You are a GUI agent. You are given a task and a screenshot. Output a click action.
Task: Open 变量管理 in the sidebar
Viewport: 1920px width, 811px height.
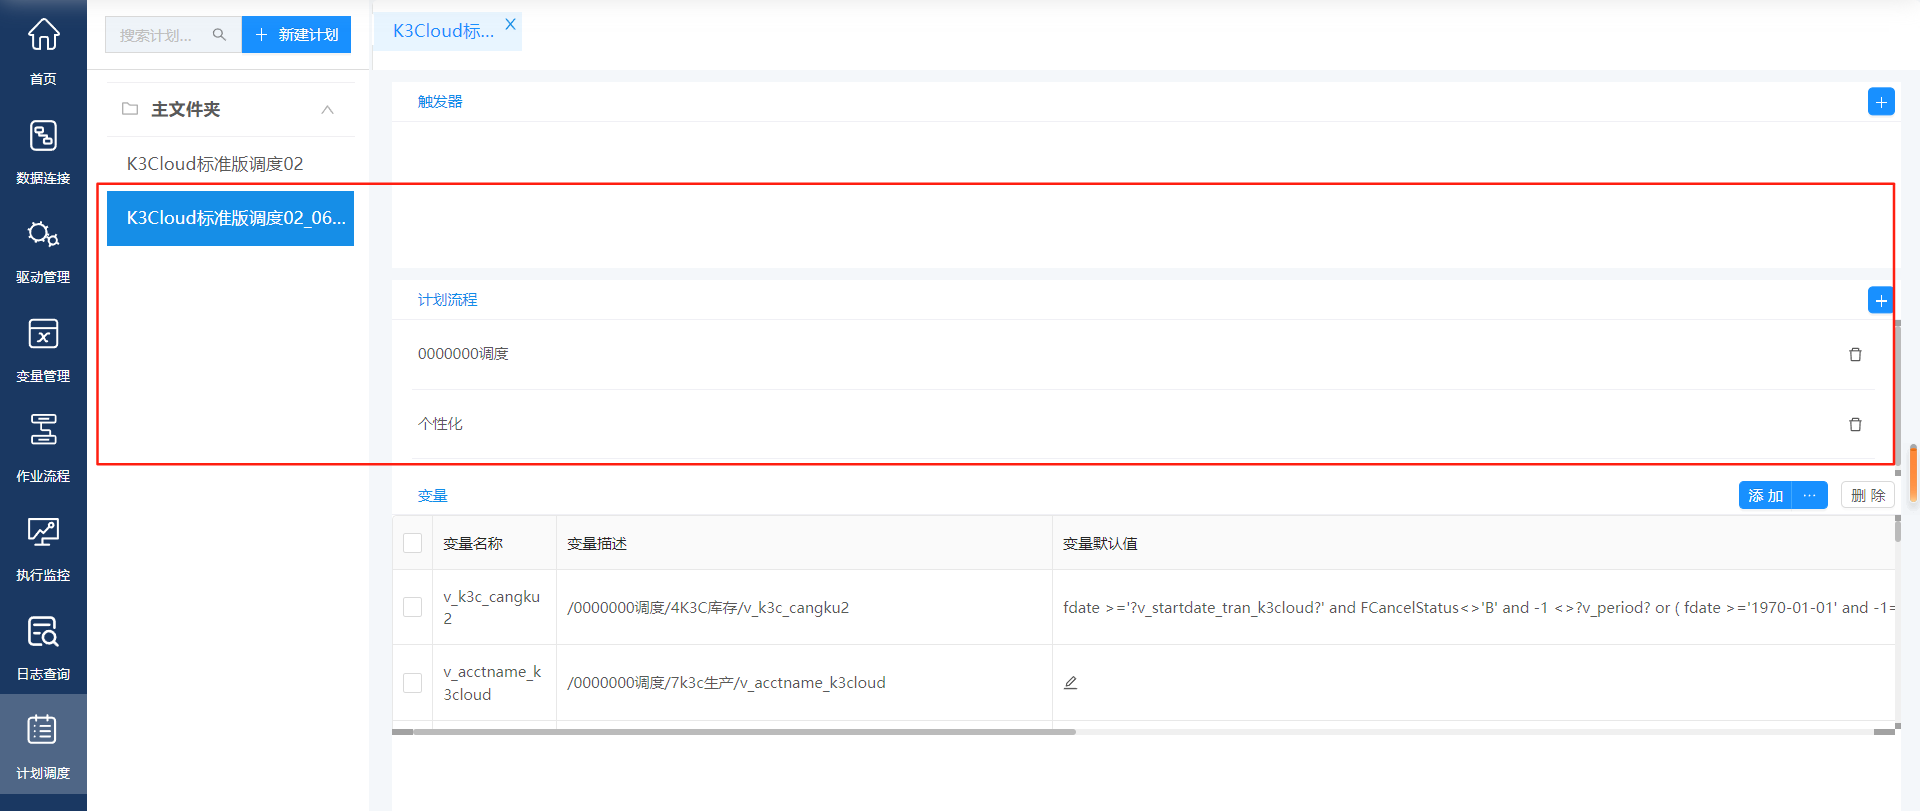[x=43, y=349]
